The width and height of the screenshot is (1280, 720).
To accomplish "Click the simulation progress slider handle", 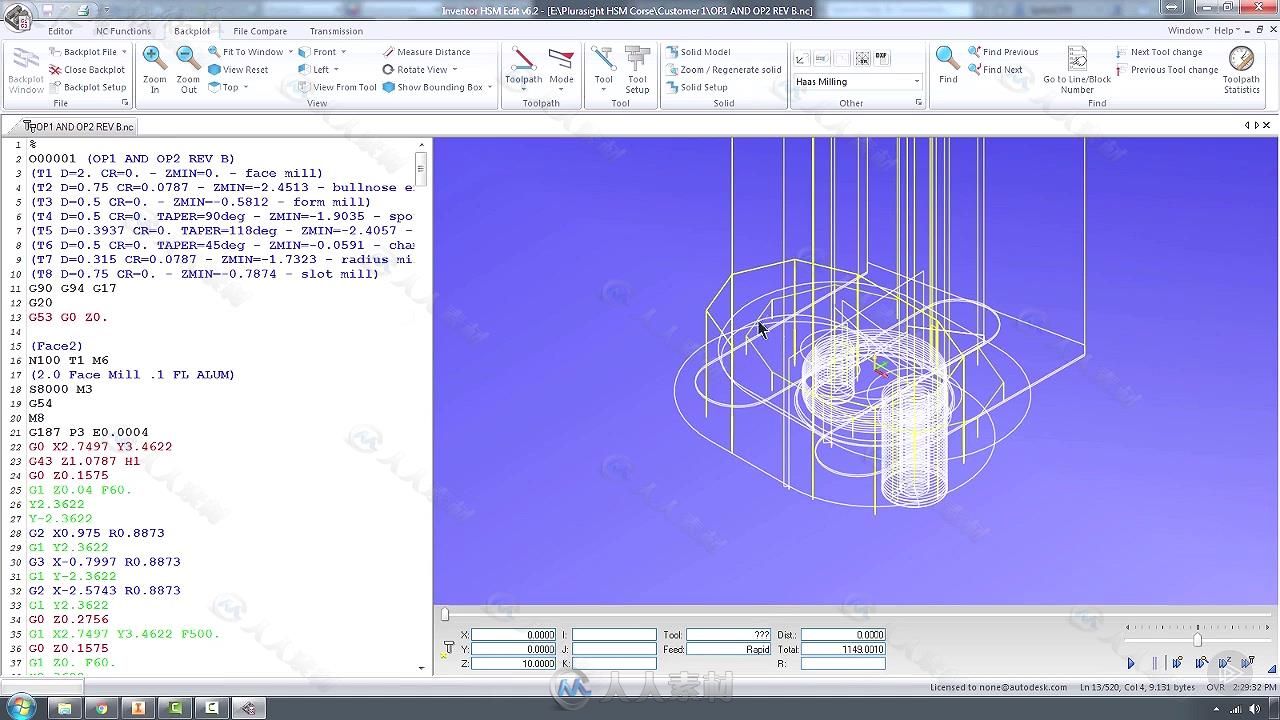I will click(445, 614).
